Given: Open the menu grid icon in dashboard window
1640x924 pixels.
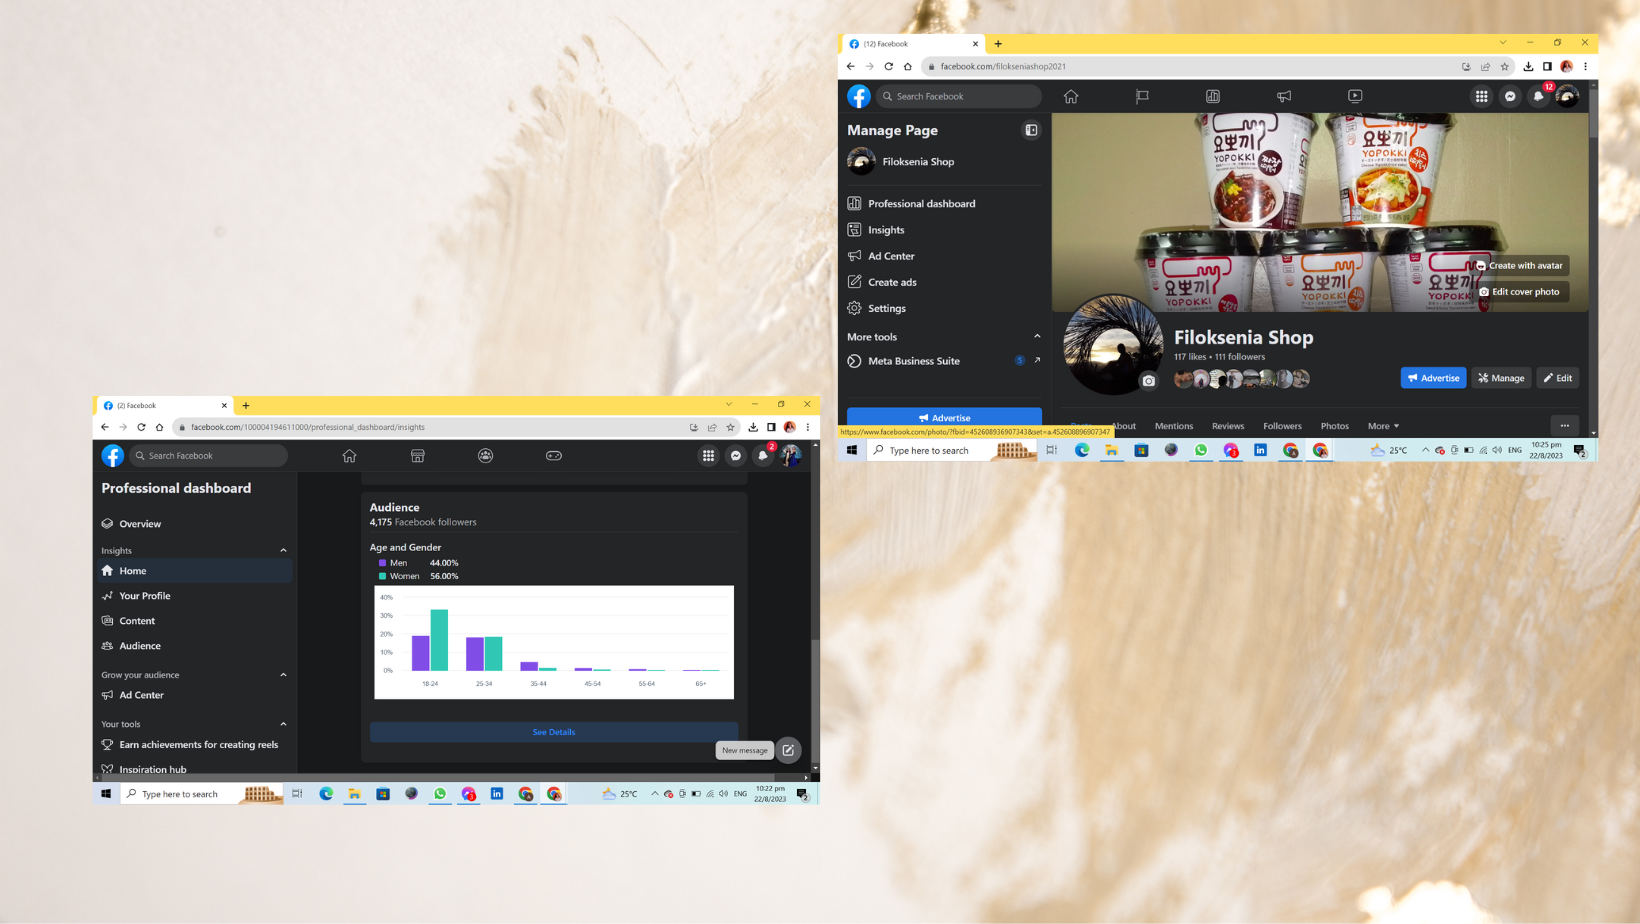Looking at the screenshot, I should pos(708,456).
